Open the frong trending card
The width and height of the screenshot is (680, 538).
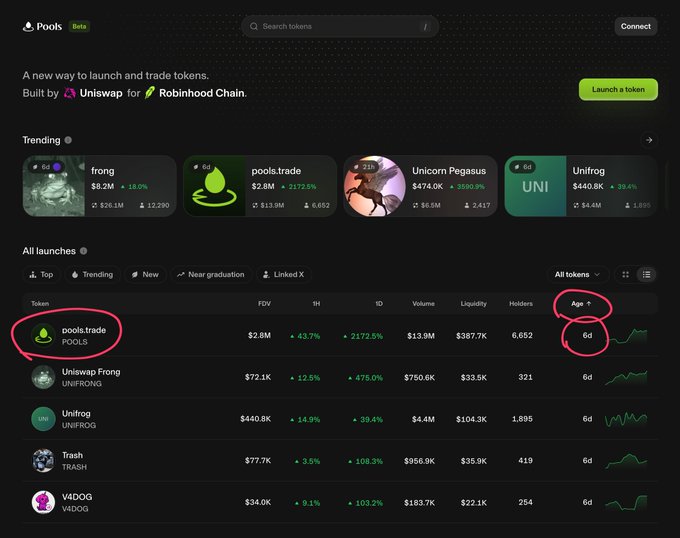(x=99, y=186)
